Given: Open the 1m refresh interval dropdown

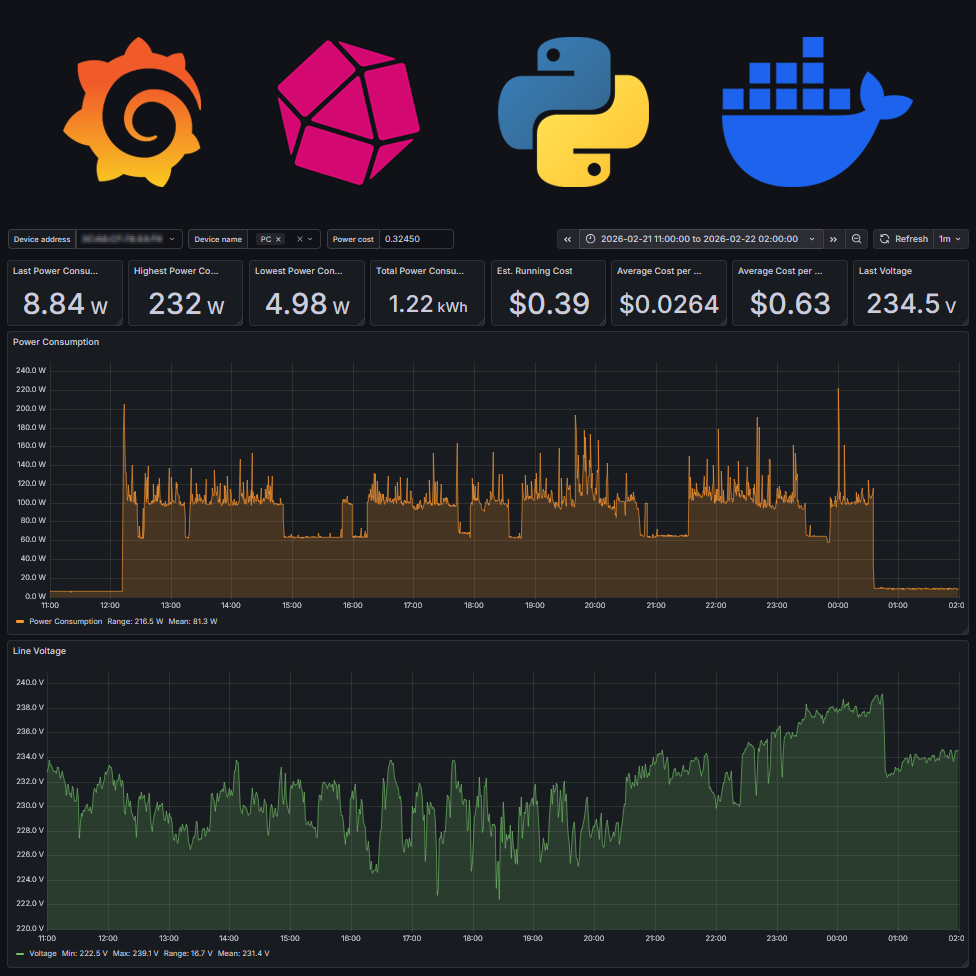Looking at the screenshot, I should (951, 239).
